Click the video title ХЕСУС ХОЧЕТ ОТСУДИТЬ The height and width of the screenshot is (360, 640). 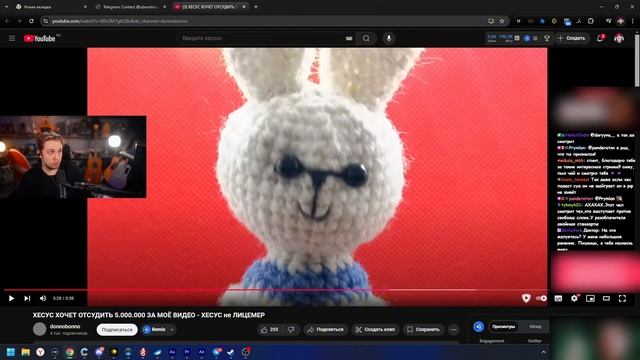[x=149, y=315]
